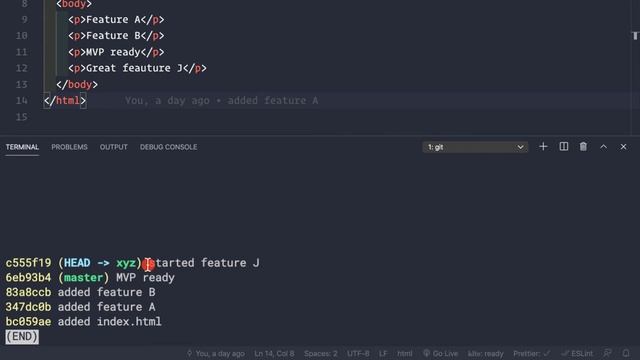Open the DEBUG CONSOLE tab

[169, 147]
